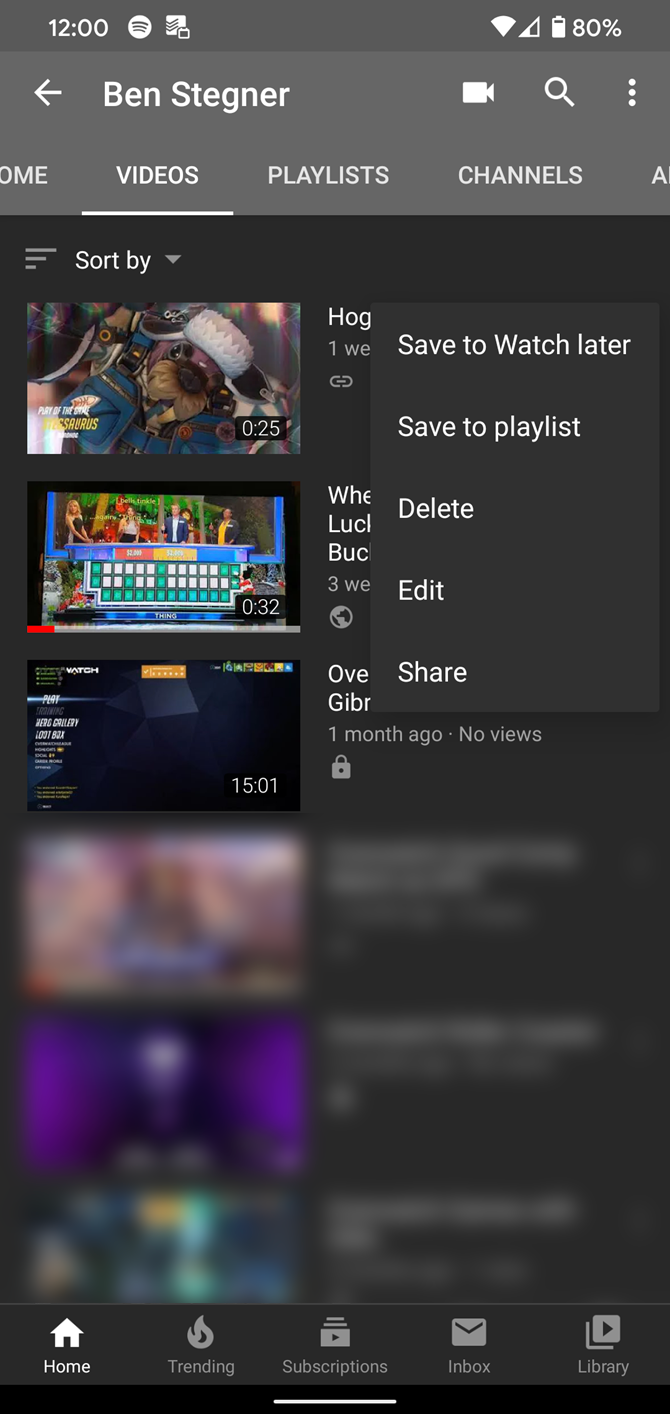The height and width of the screenshot is (1414, 670).
Task: Tap the Ben Stegner channel title
Action: pyautogui.click(x=196, y=94)
